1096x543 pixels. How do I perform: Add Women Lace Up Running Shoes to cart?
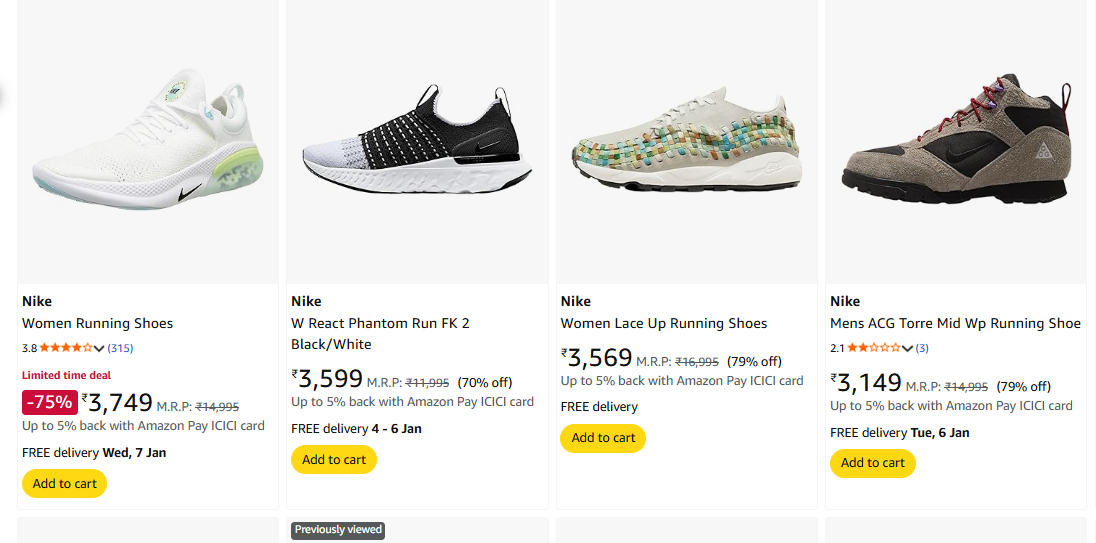[x=603, y=438]
